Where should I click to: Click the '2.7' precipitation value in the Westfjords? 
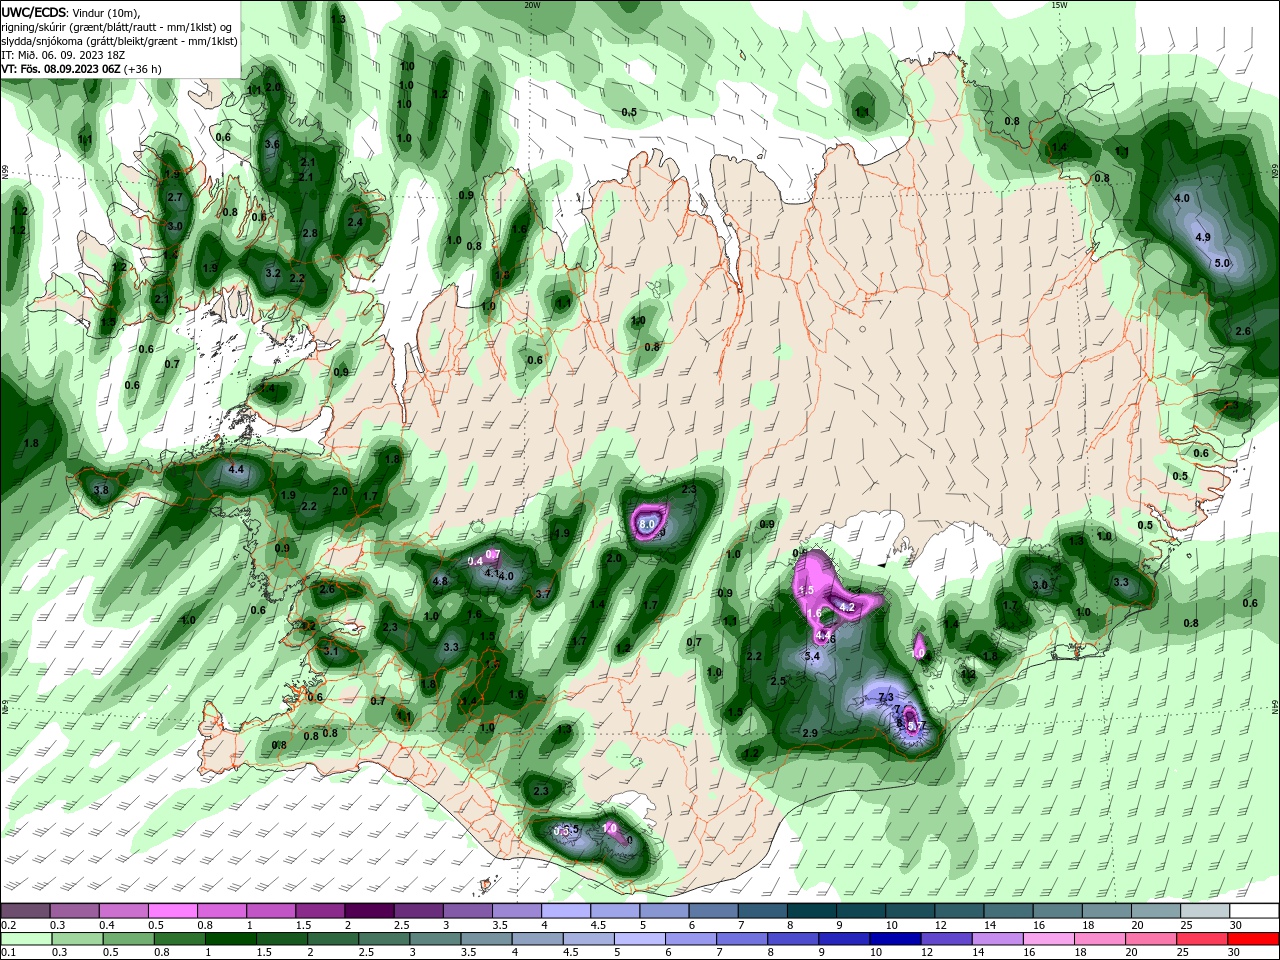pyautogui.click(x=175, y=197)
